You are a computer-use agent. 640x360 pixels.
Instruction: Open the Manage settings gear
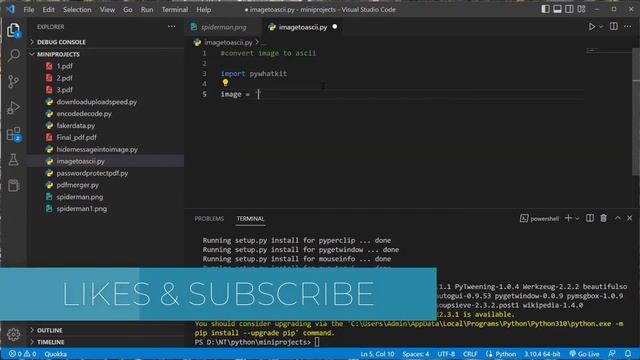tap(13, 334)
